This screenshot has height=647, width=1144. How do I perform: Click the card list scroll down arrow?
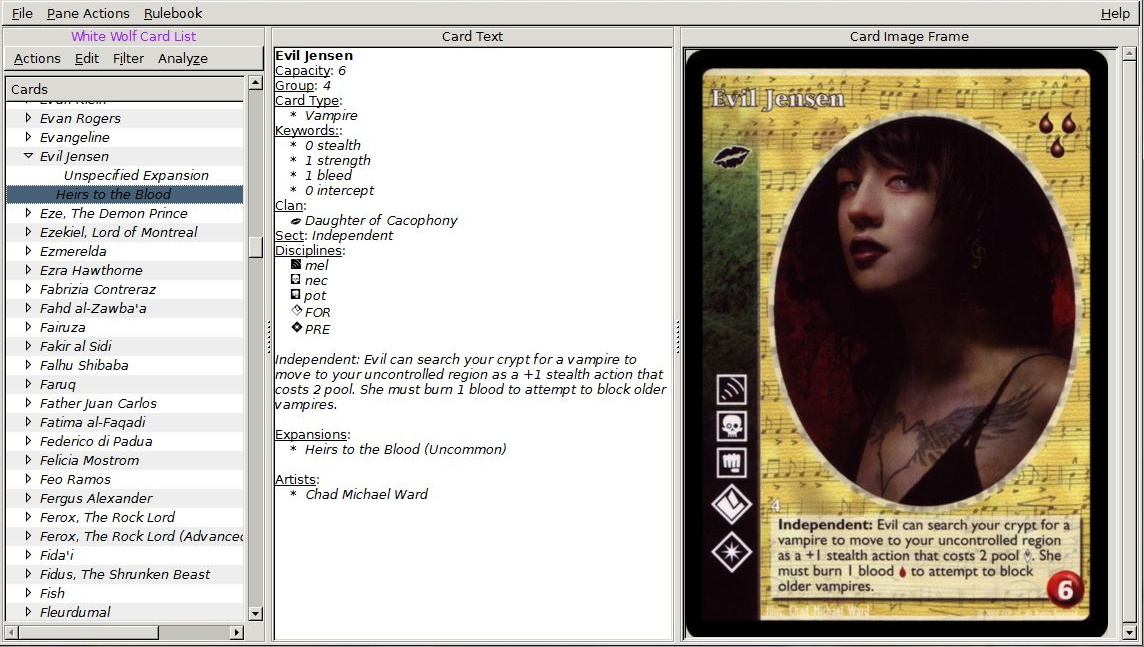pos(255,613)
